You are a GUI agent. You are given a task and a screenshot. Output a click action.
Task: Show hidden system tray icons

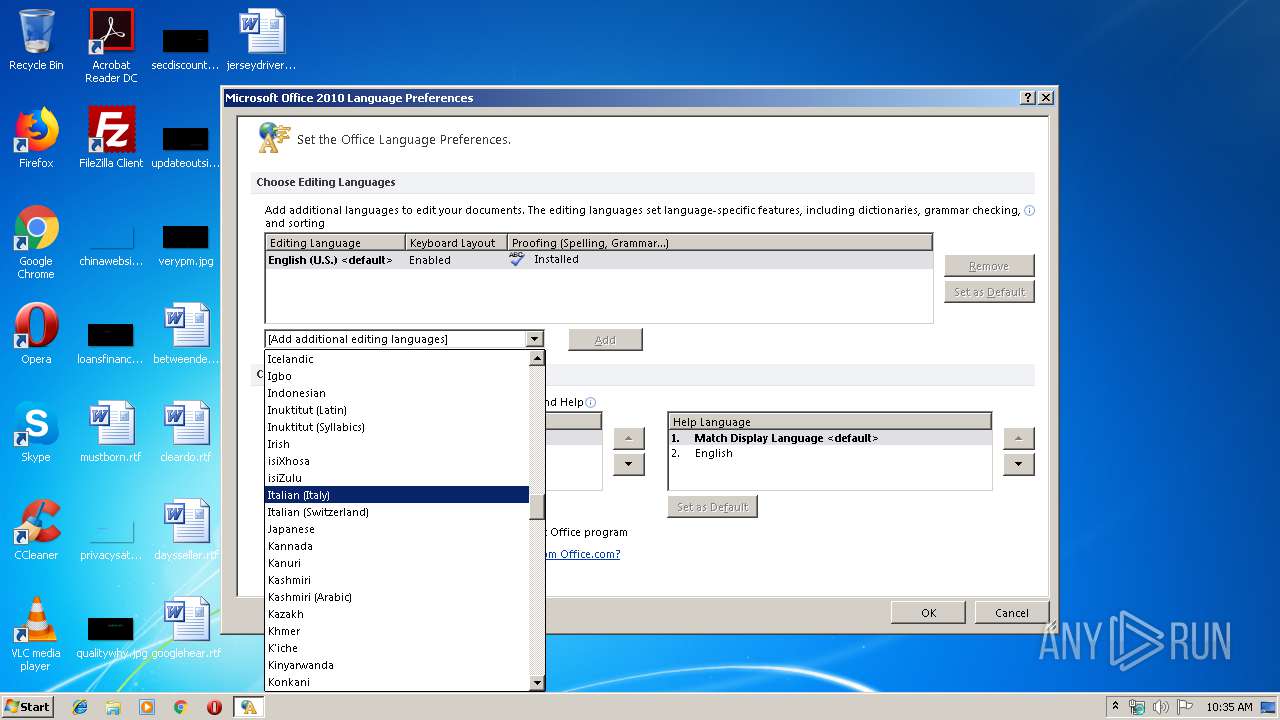(x=1116, y=707)
